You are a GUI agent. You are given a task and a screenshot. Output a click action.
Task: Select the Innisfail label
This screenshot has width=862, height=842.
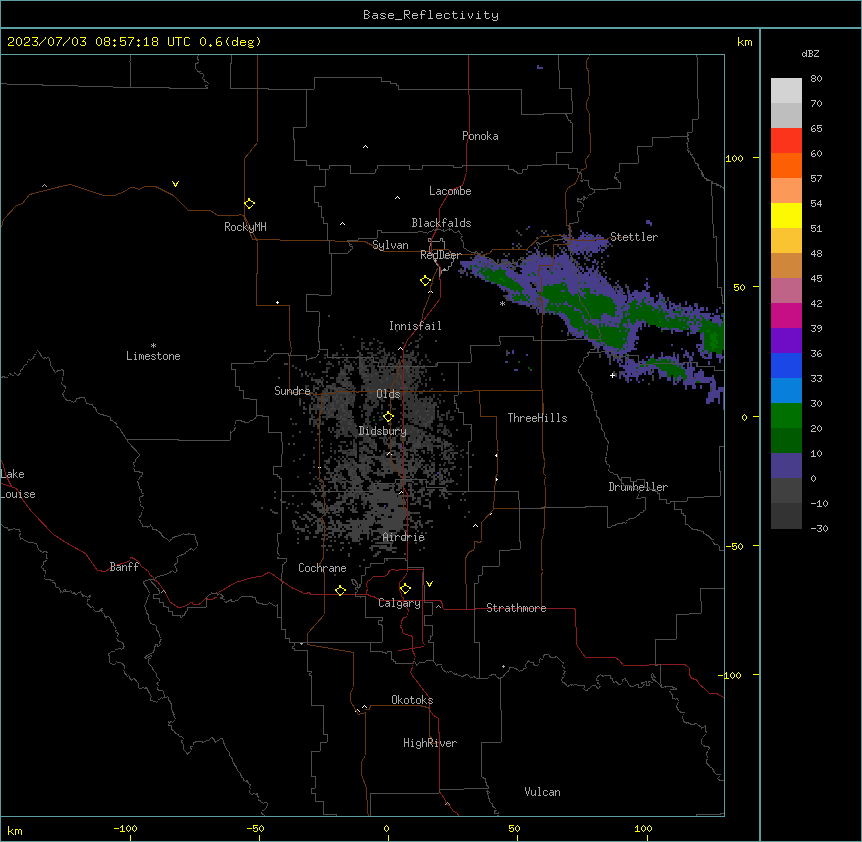coord(415,326)
